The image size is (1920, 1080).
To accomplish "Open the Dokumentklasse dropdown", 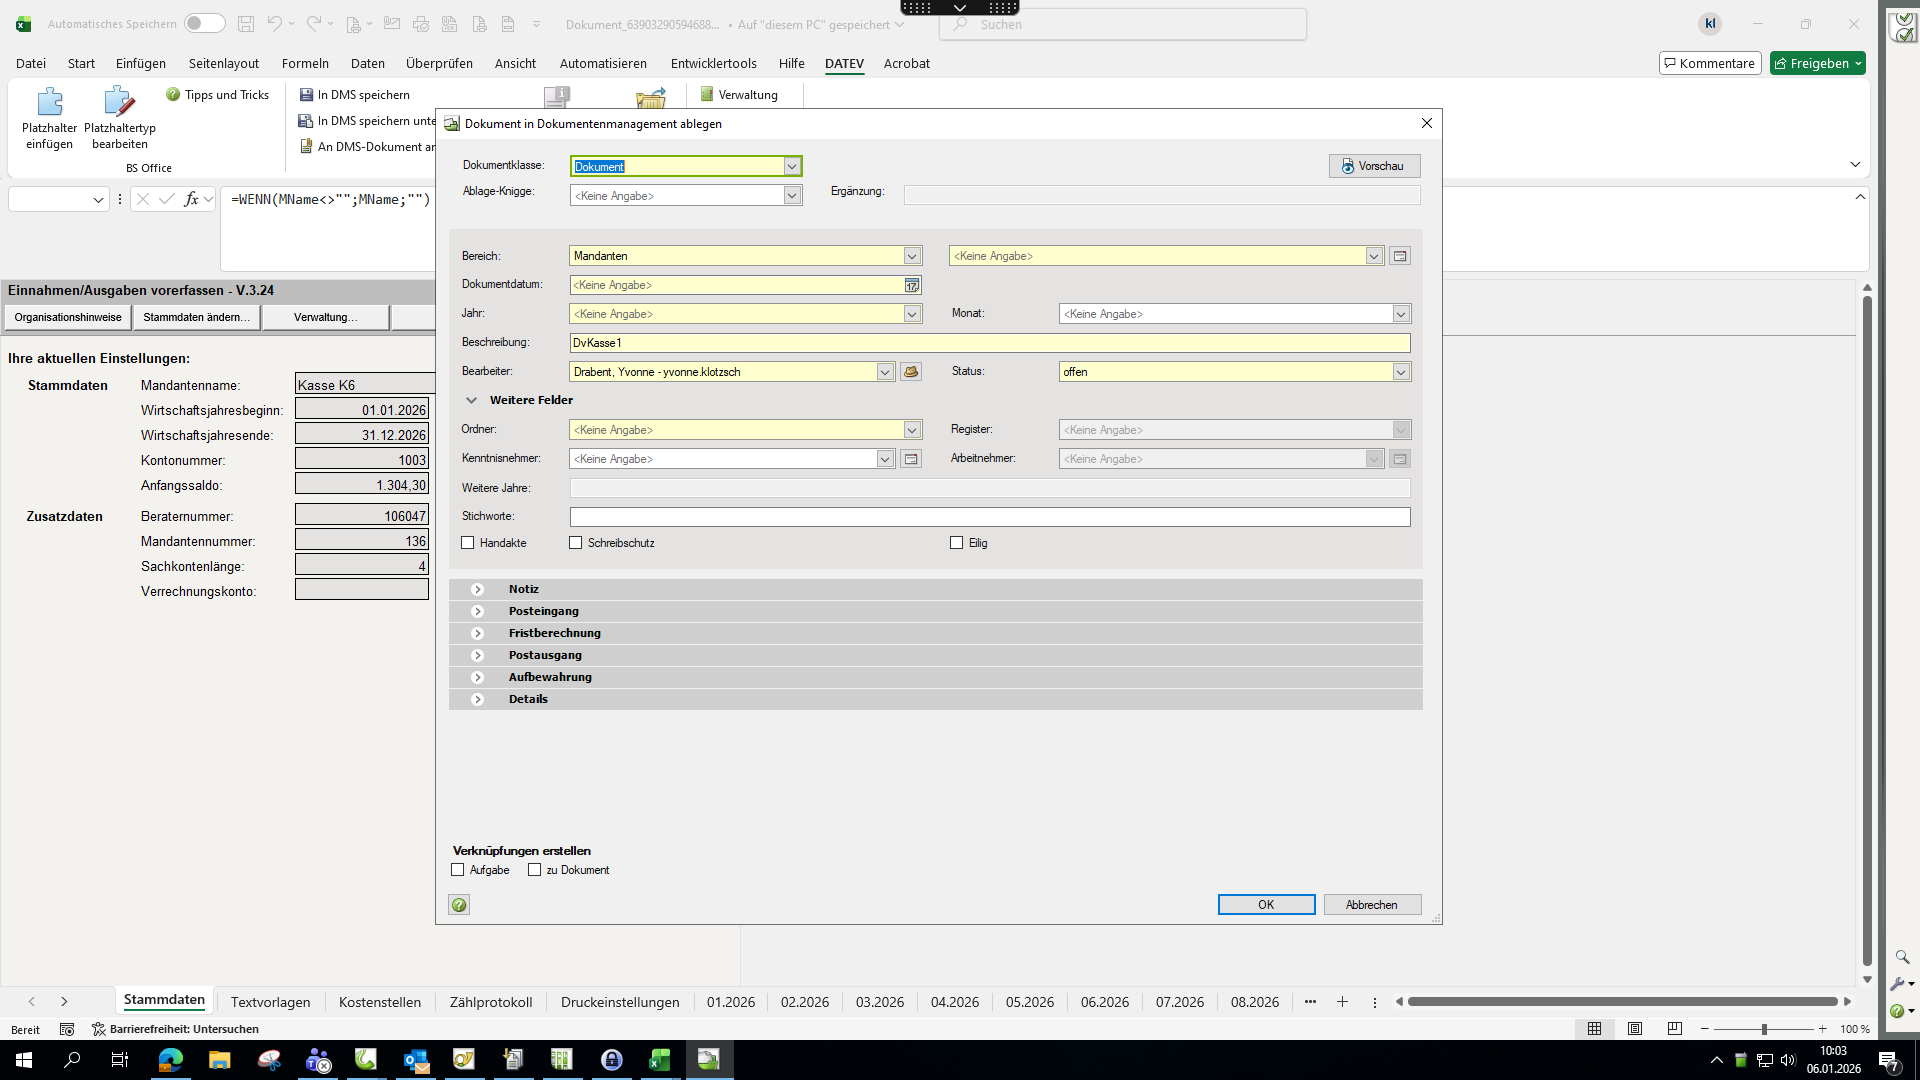I will [792, 166].
